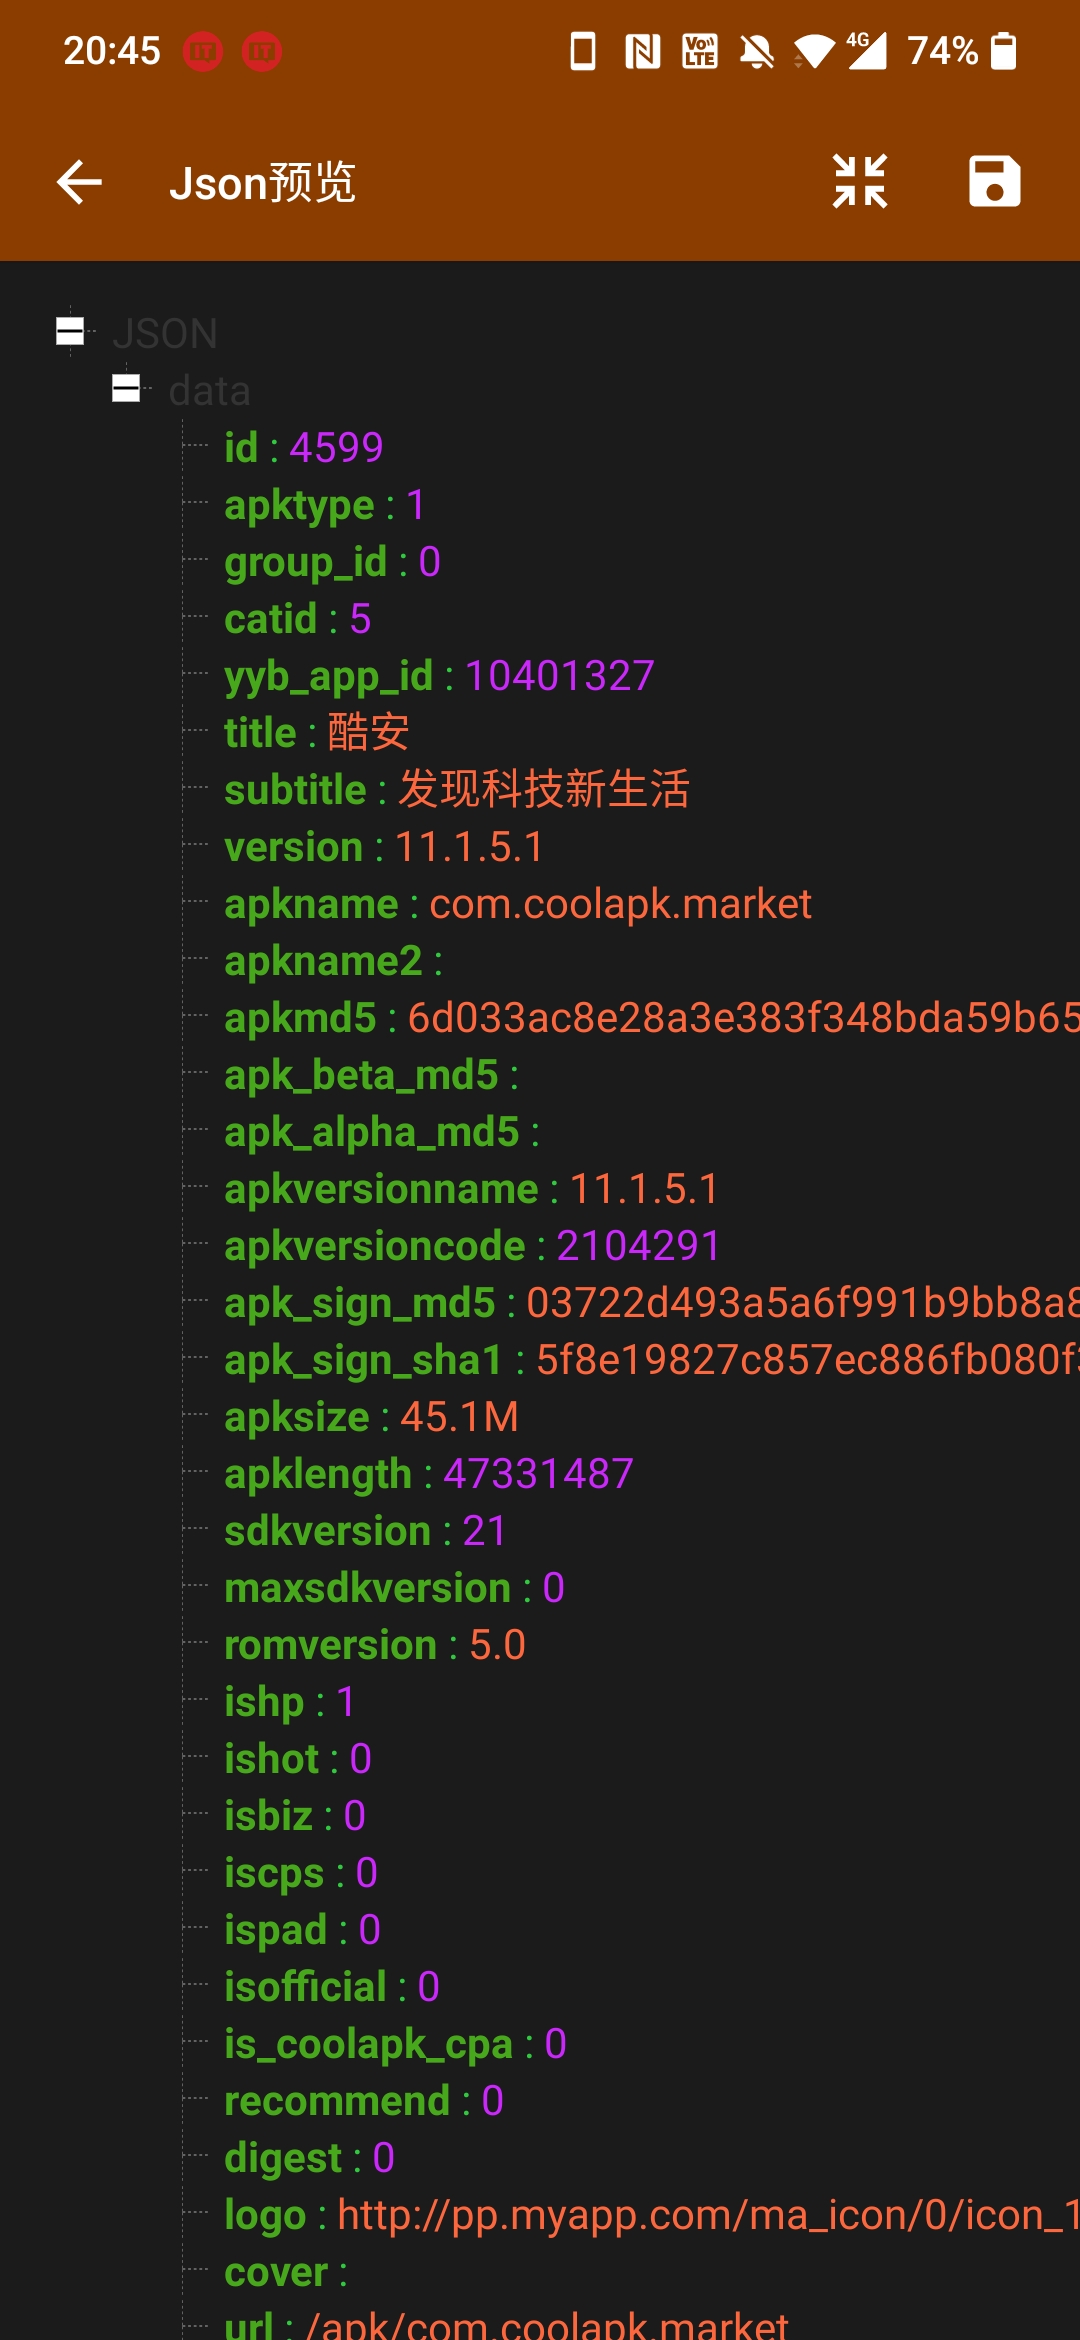The width and height of the screenshot is (1080, 2340).
Task: Select the 'apkversionname : 11.1.5.1' row
Action: click(472, 1189)
